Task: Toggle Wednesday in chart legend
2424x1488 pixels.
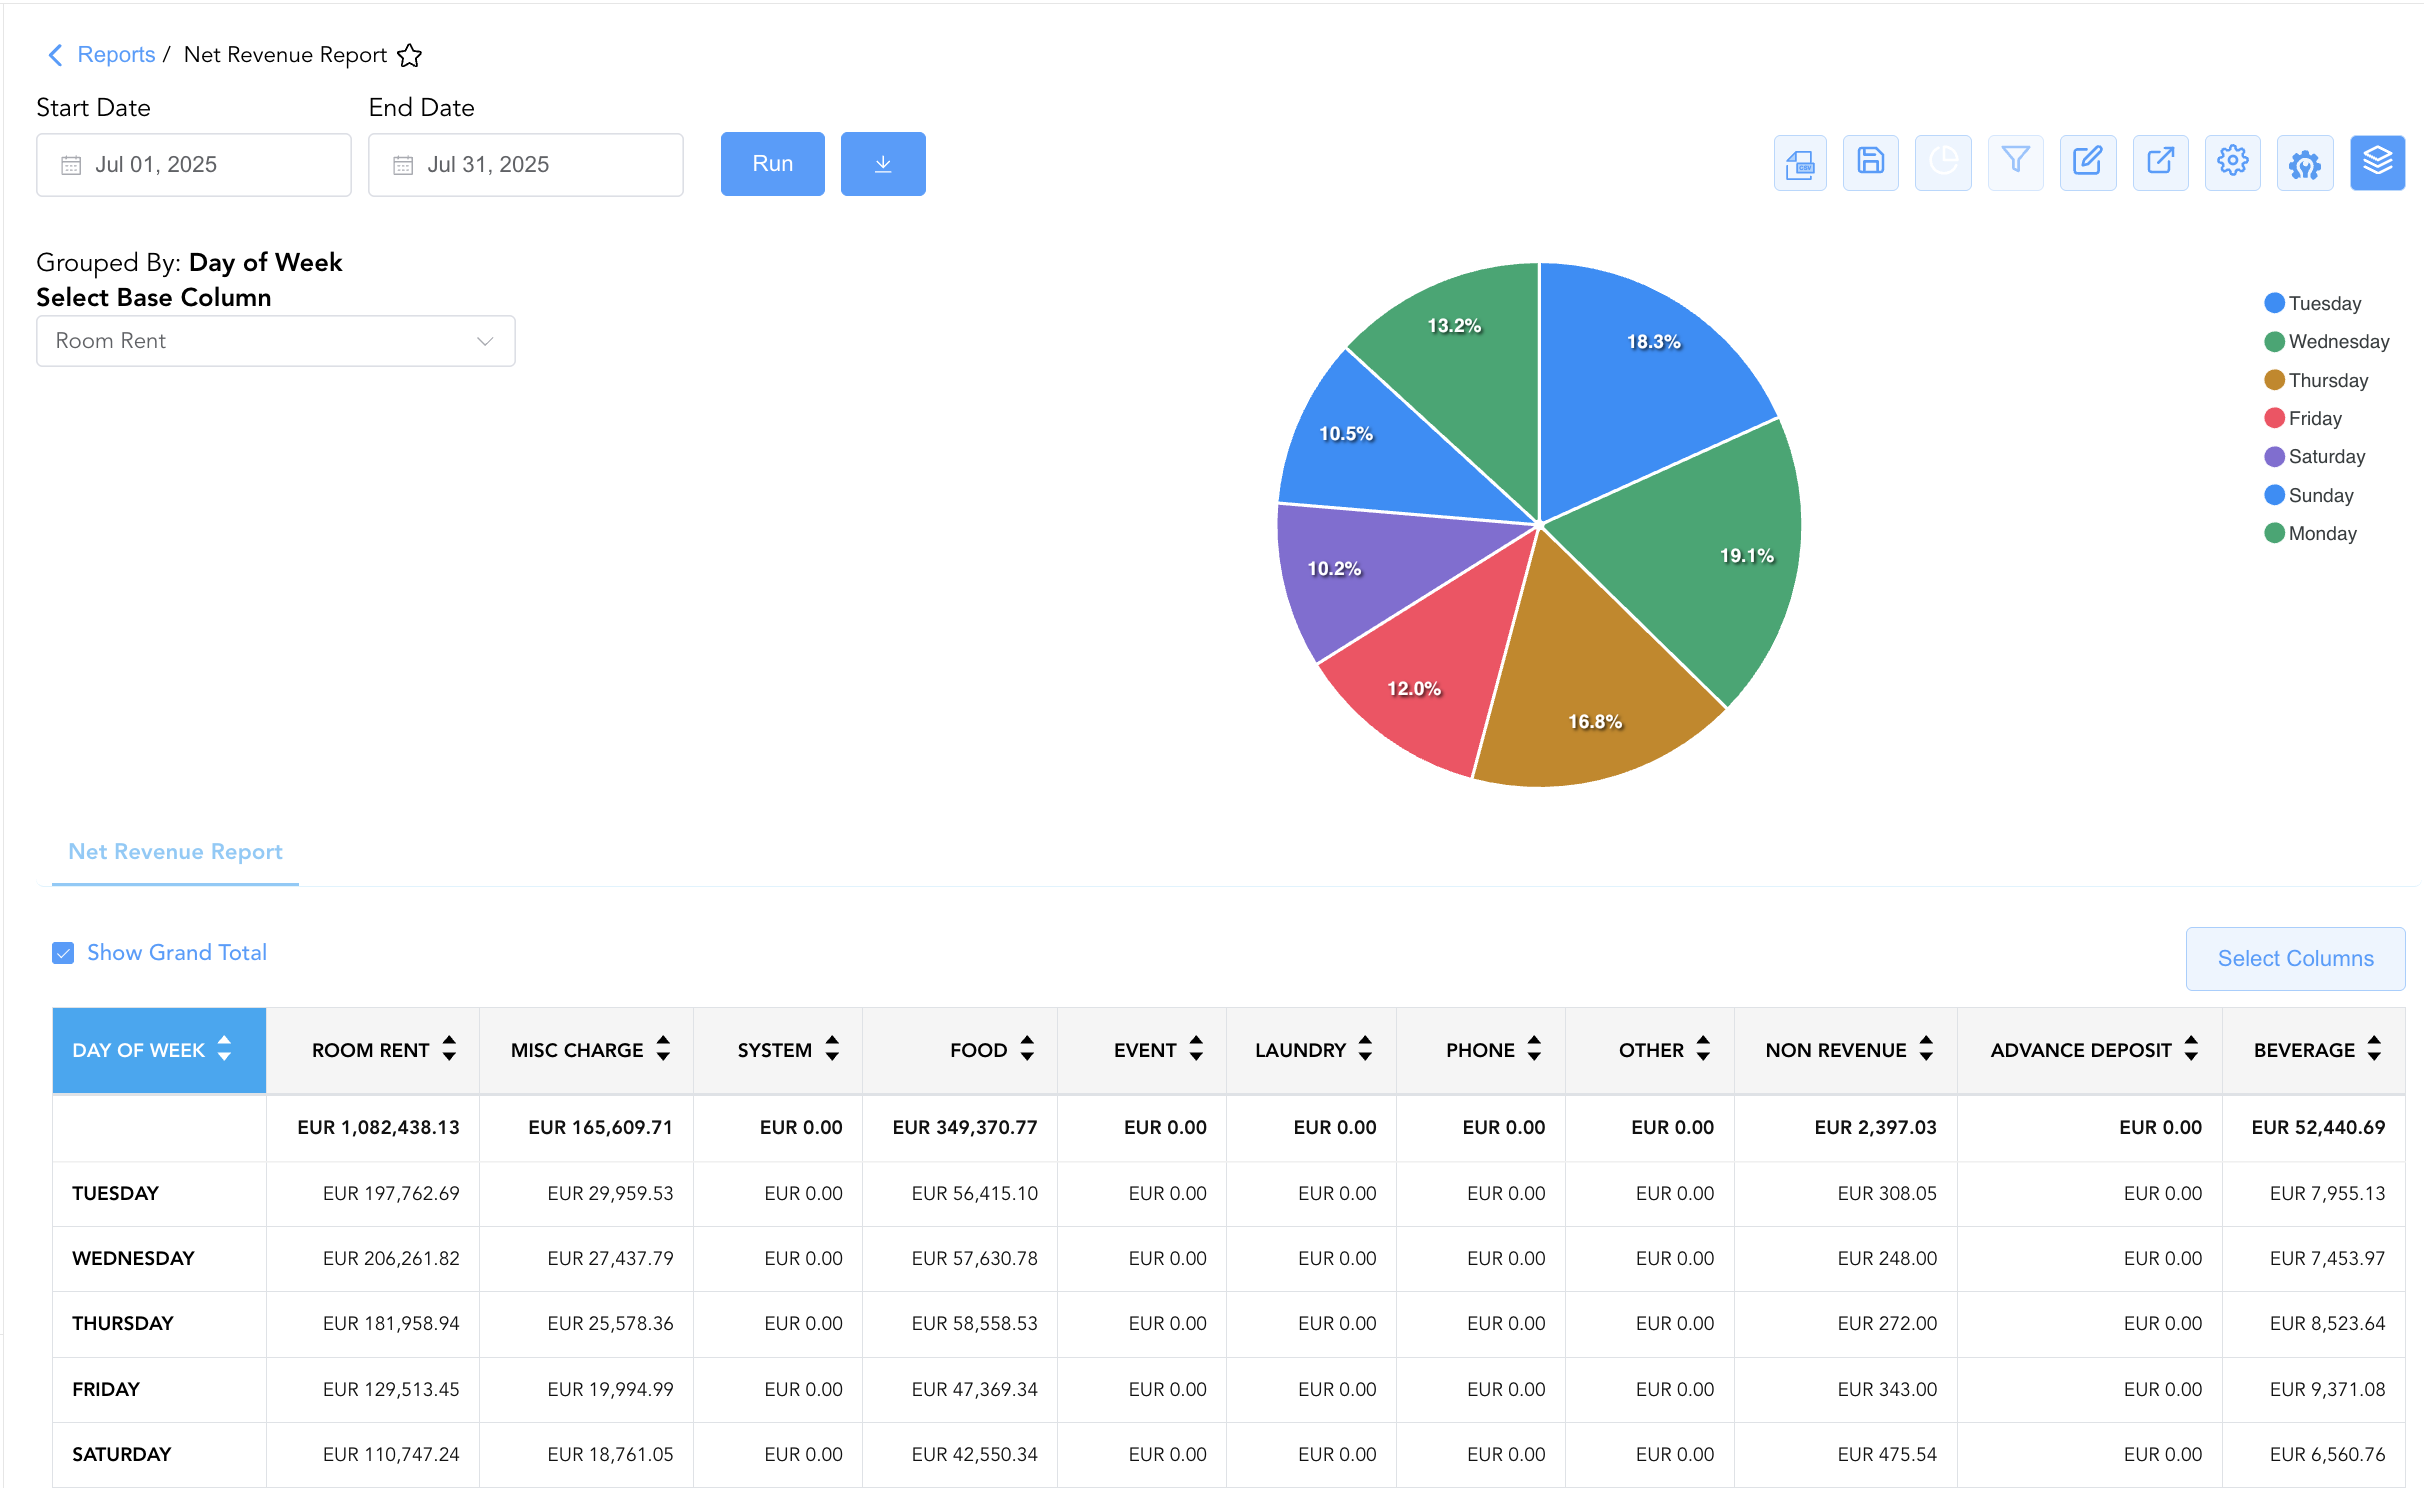Action: tap(2326, 341)
